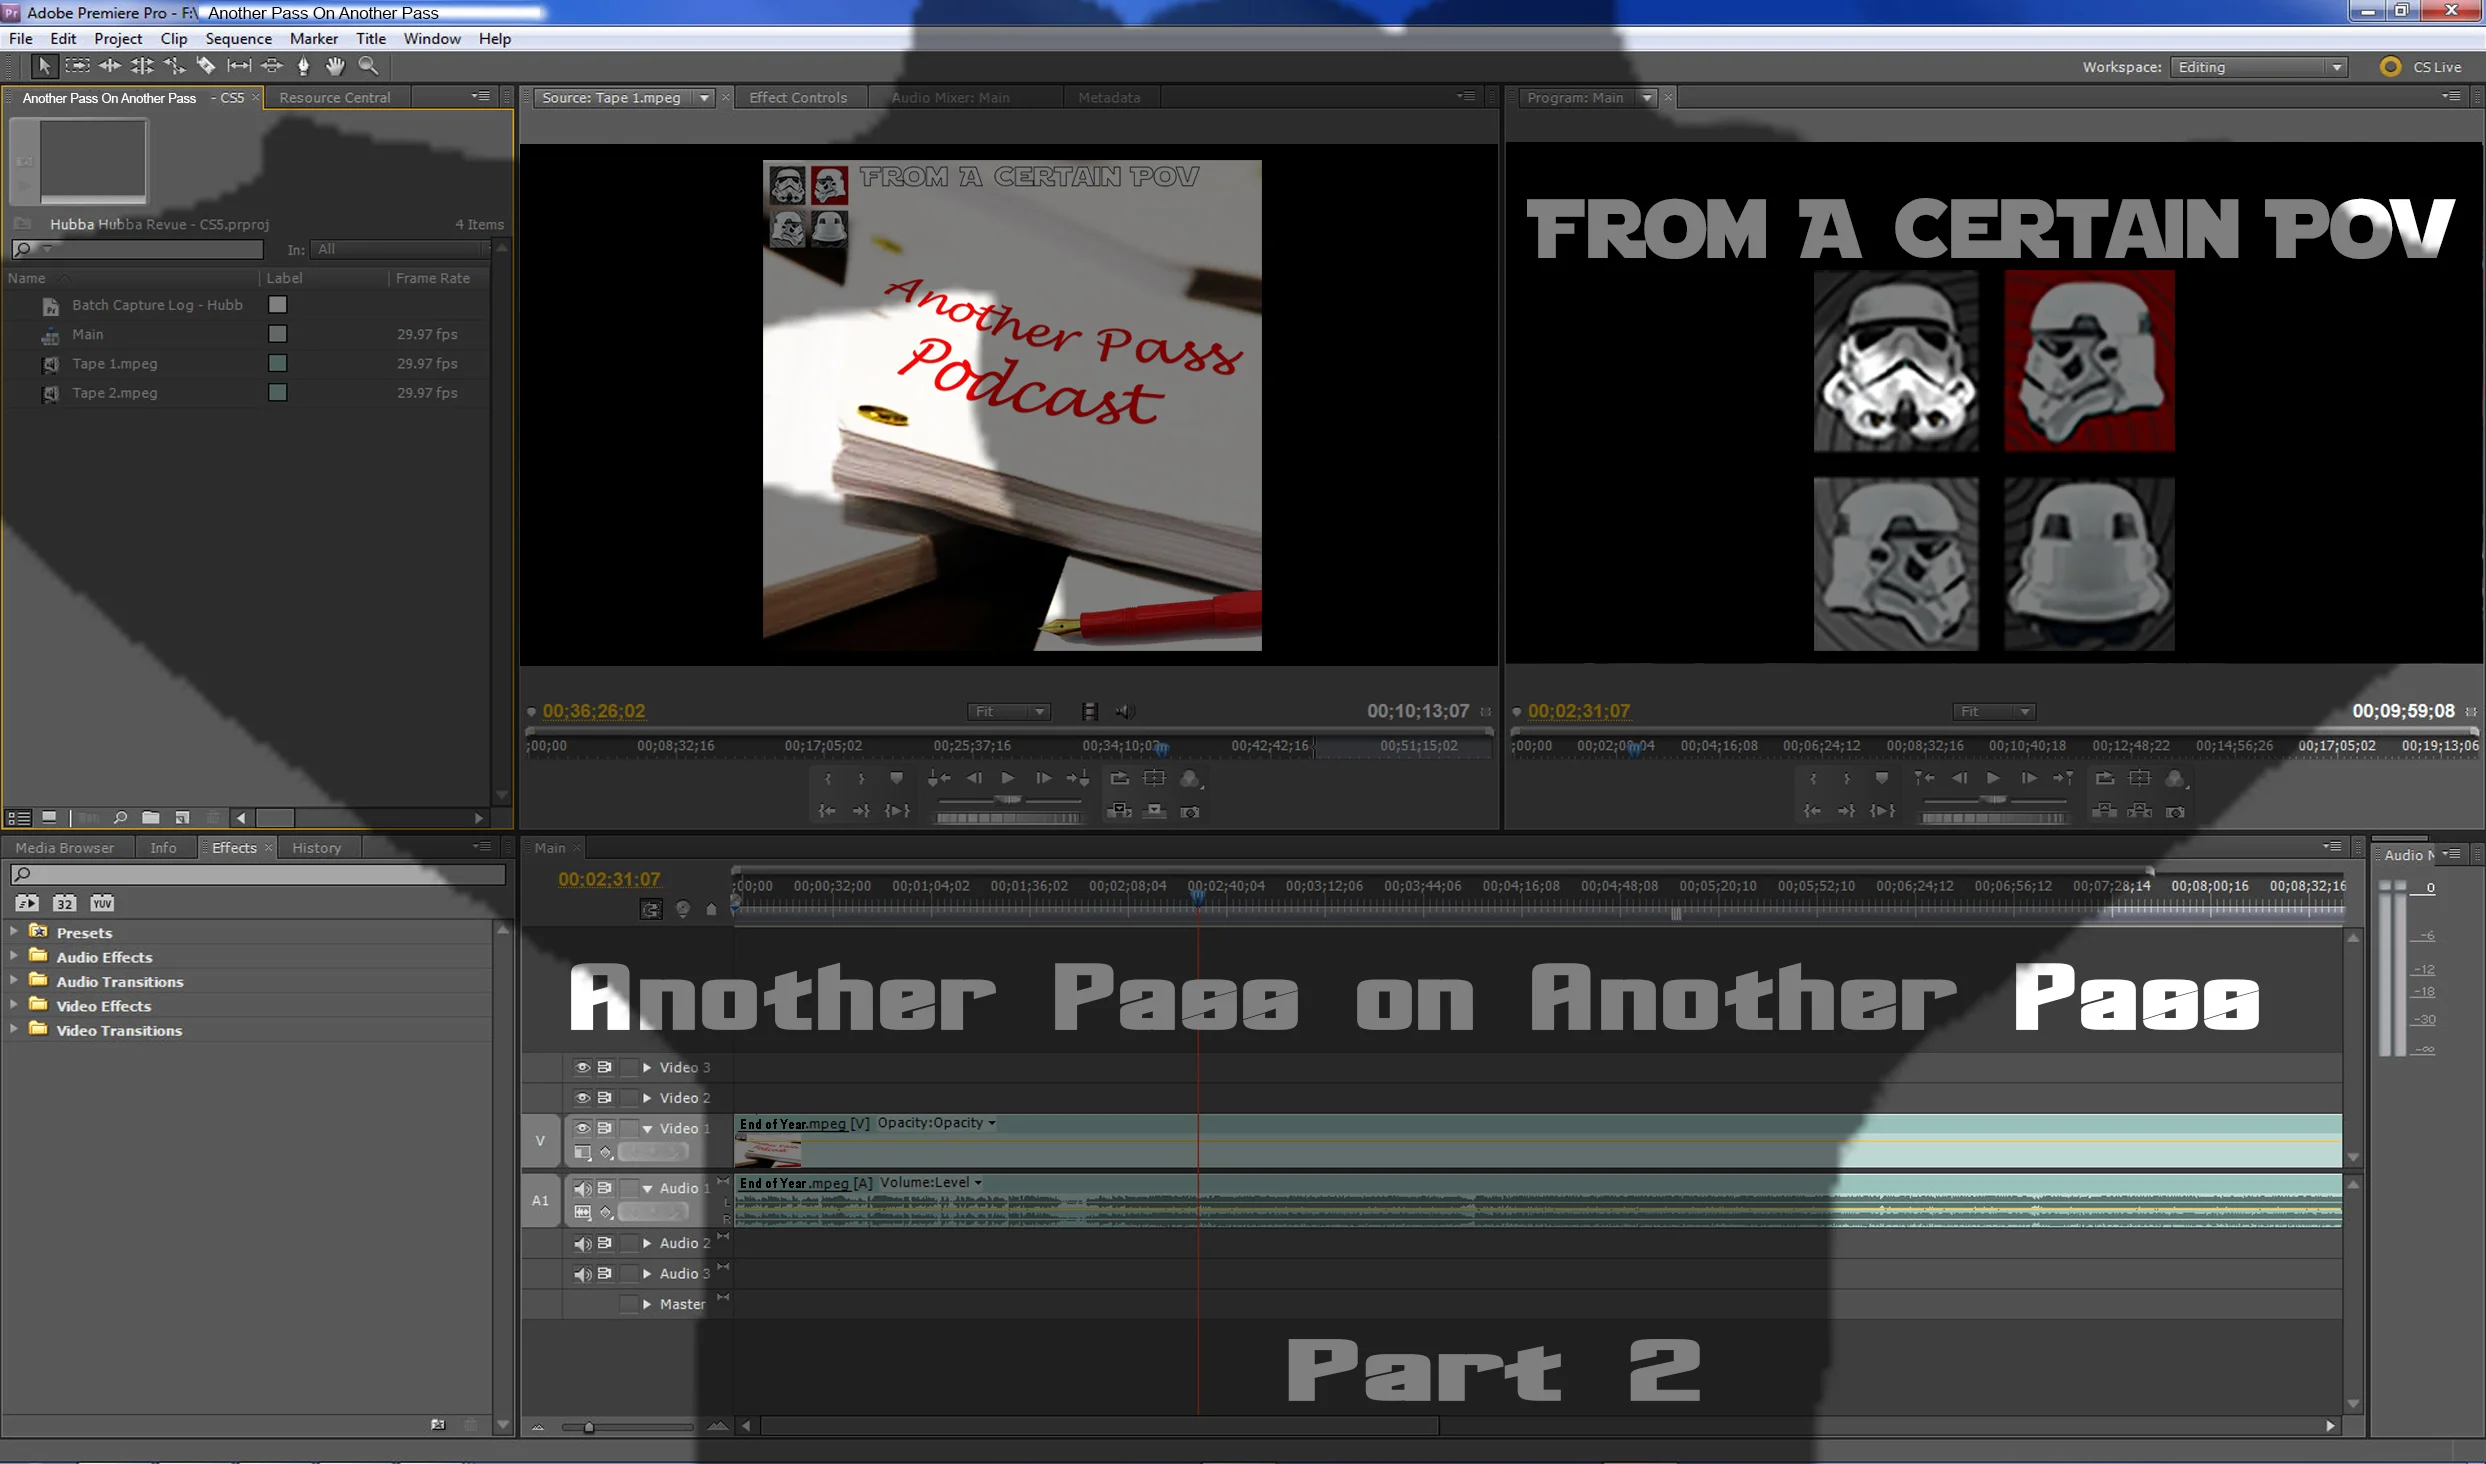Expand the Audio Transitions folder
Screen dimensions: 2486x1464
[14, 980]
